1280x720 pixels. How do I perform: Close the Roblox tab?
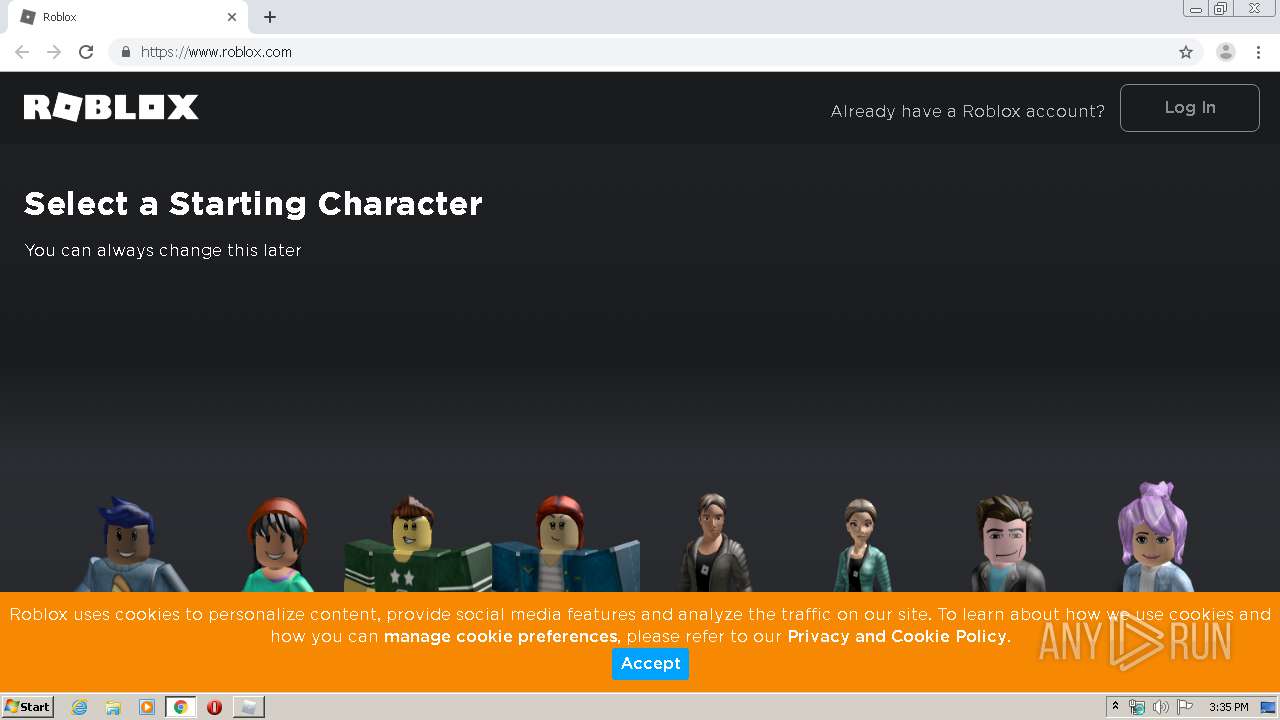[x=232, y=17]
